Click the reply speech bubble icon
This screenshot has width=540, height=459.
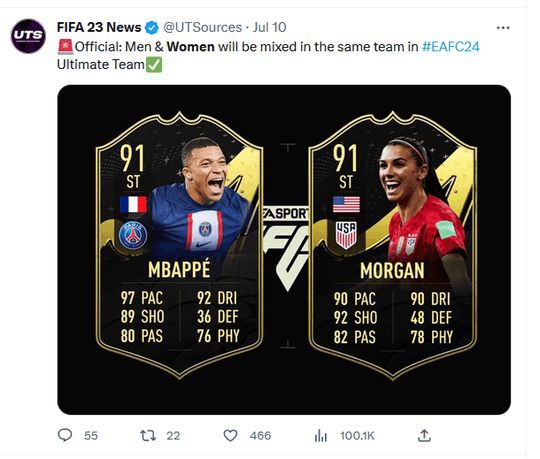click(65, 435)
